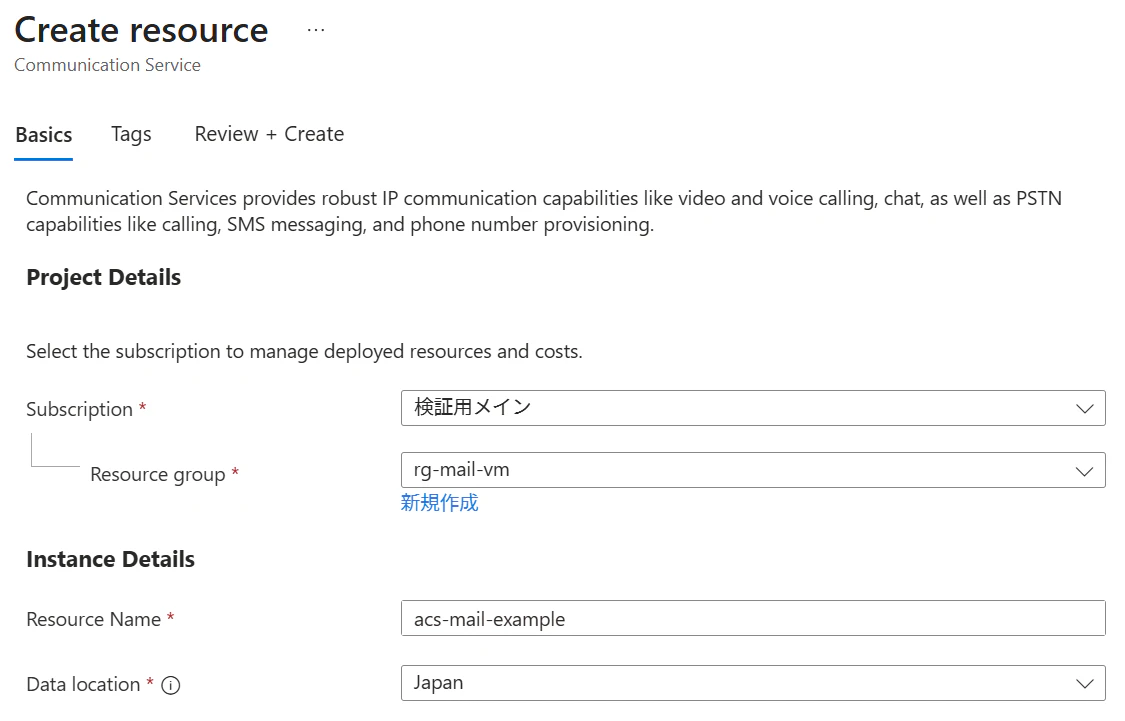The image size is (1125, 721).
Task: Click the Resource group field label
Action: pos(157,474)
